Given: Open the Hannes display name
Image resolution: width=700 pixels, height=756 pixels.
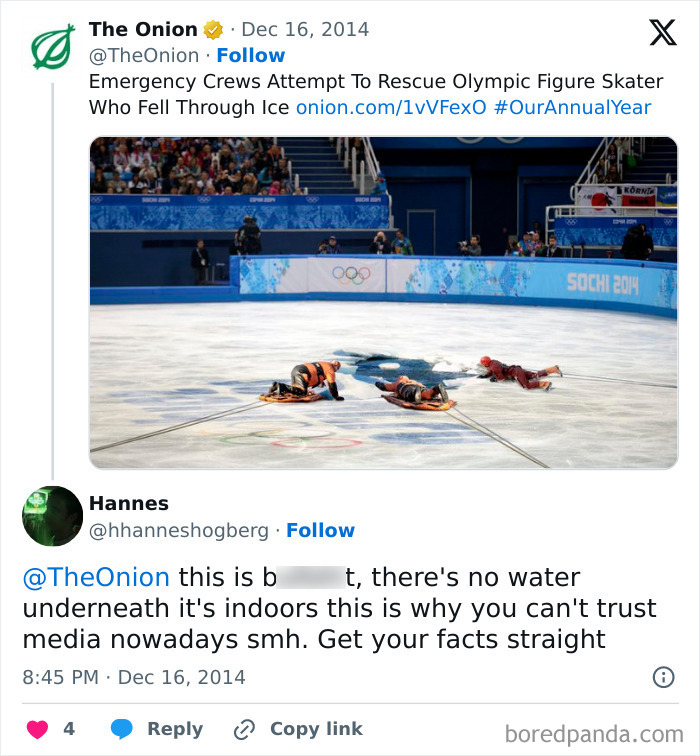Looking at the screenshot, I should click(129, 503).
